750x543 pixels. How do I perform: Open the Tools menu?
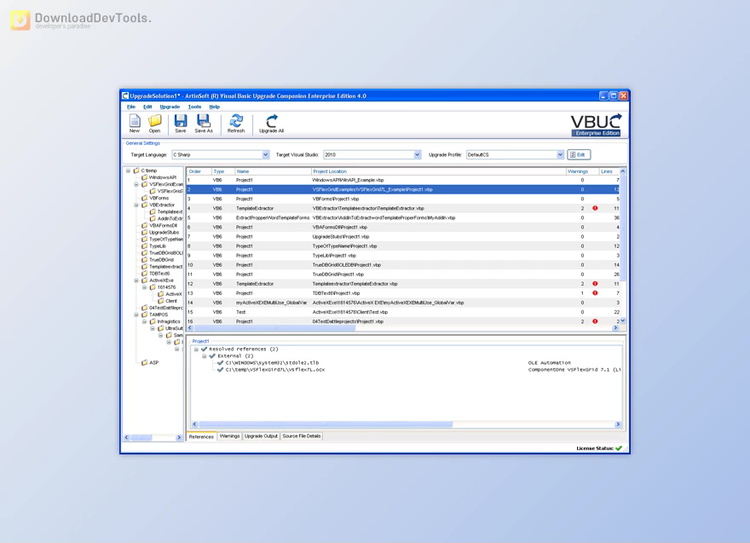click(x=195, y=107)
